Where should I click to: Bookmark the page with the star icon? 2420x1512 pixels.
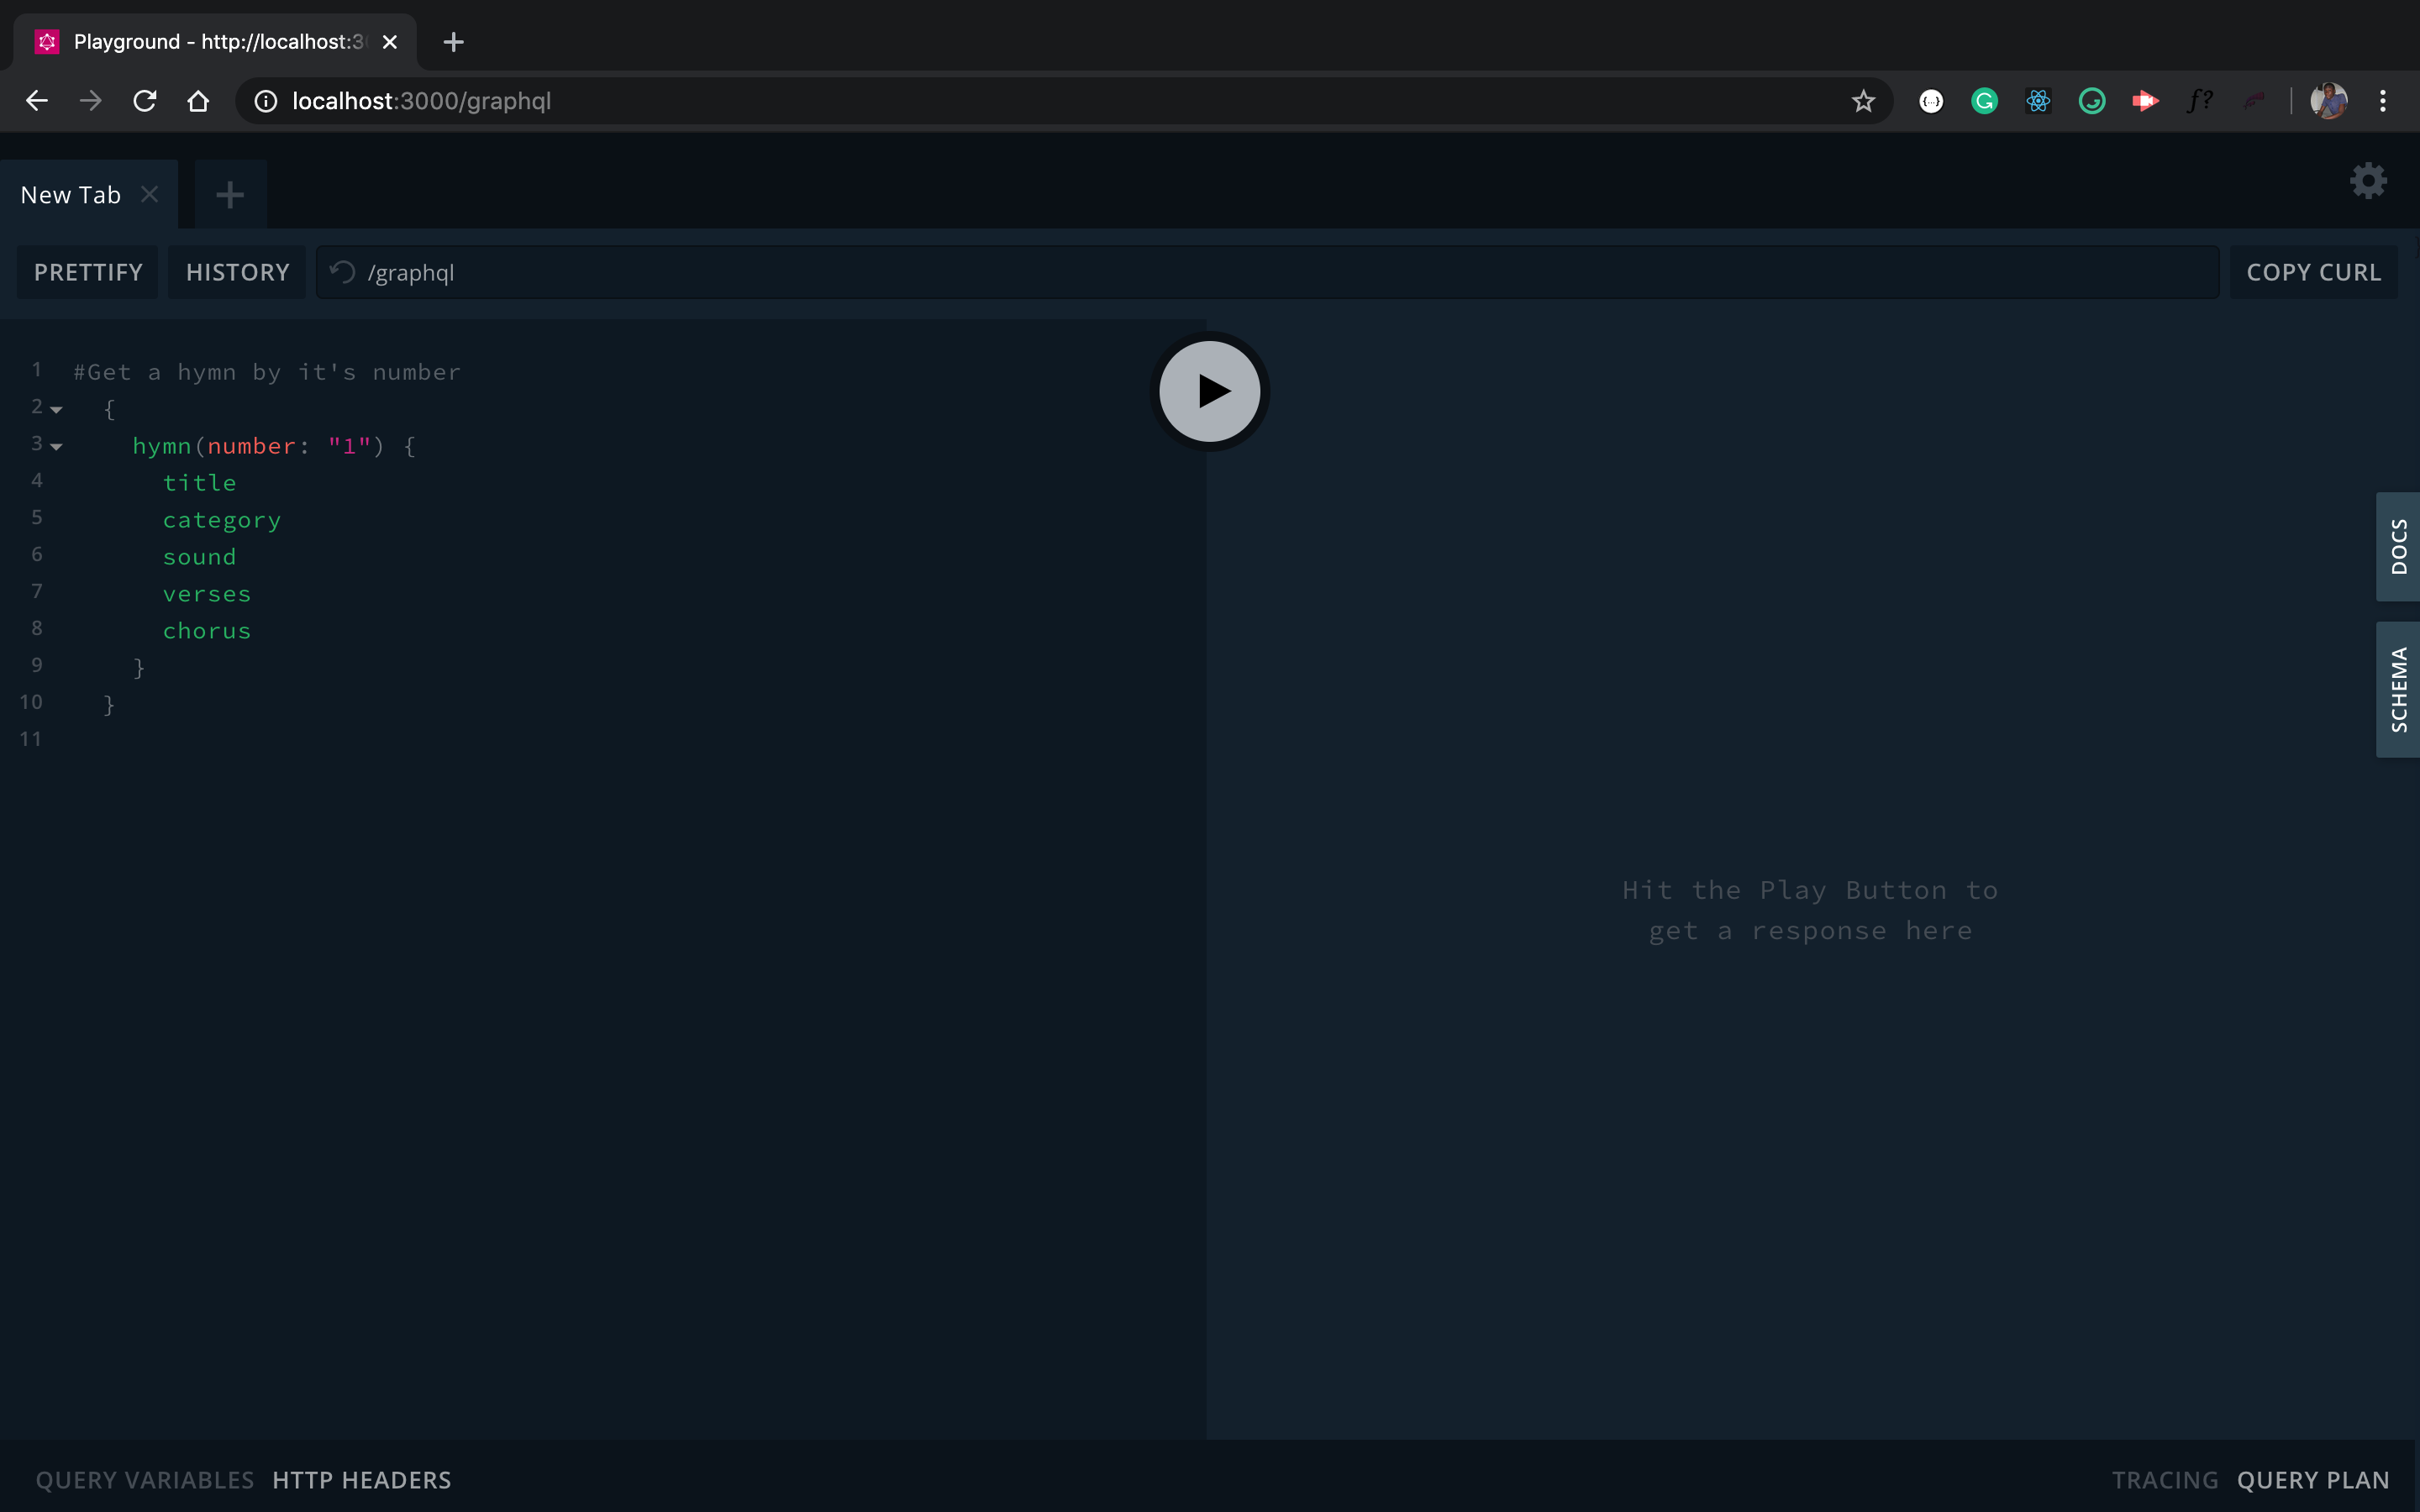pyautogui.click(x=1862, y=101)
